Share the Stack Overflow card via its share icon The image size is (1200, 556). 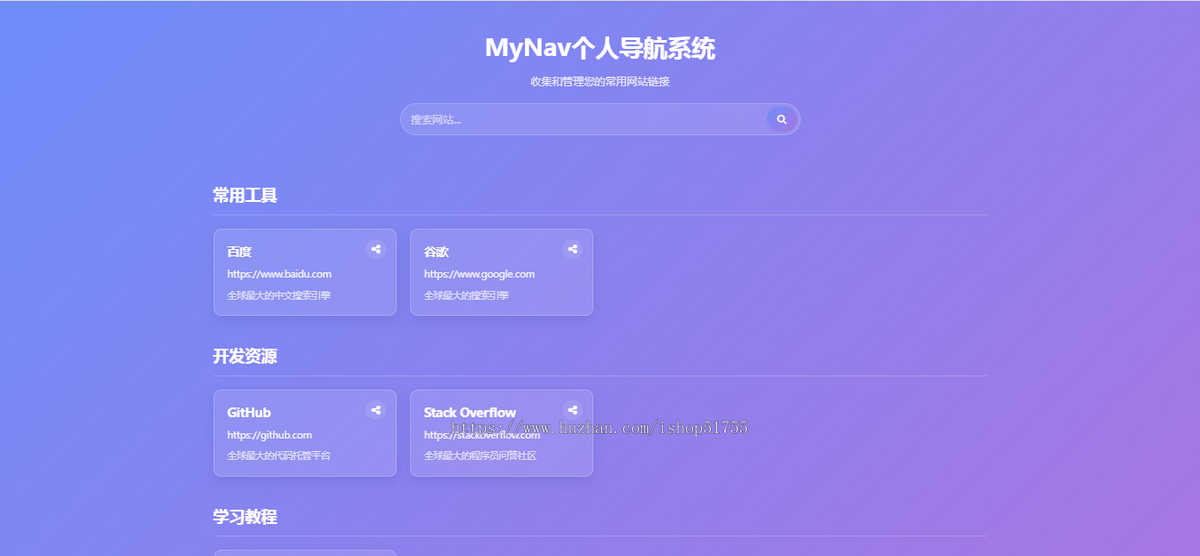pyautogui.click(x=572, y=410)
